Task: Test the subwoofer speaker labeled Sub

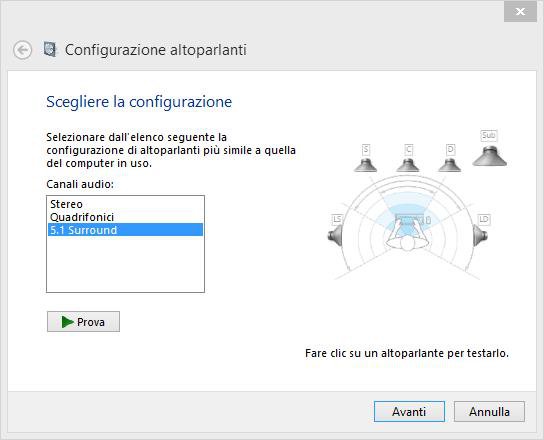Action: pyautogui.click(x=490, y=156)
